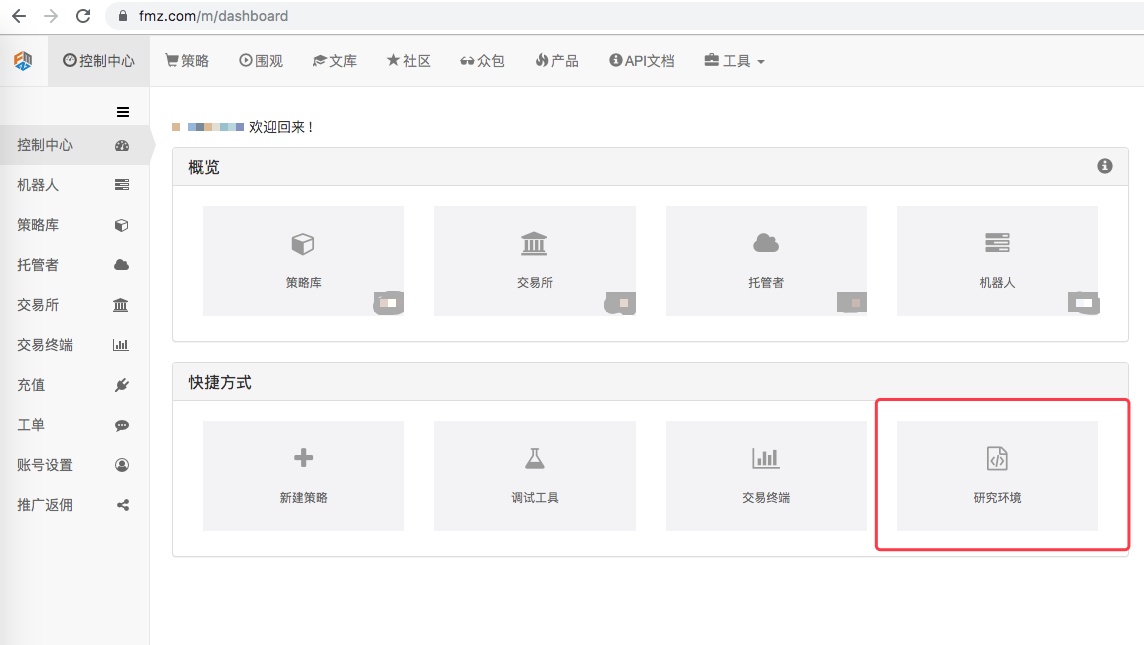The width and height of the screenshot is (1144, 645).
Task: Go to API文档 in top navigation
Action: point(641,61)
